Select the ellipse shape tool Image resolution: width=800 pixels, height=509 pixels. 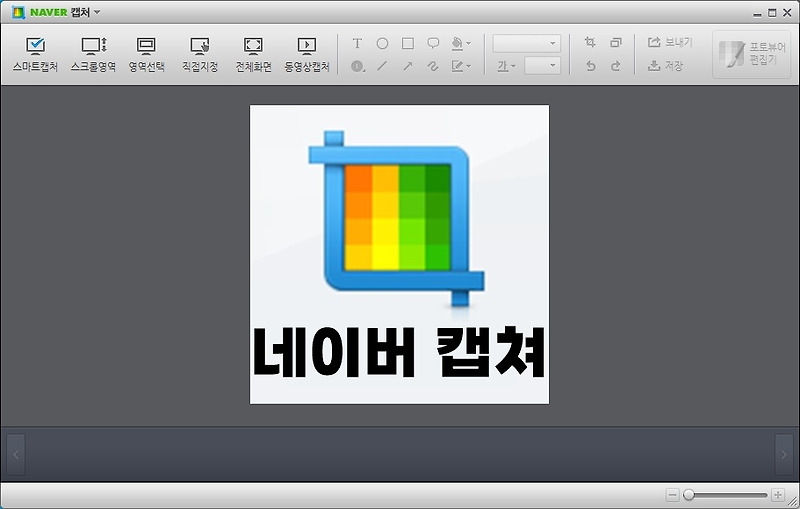coord(382,43)
